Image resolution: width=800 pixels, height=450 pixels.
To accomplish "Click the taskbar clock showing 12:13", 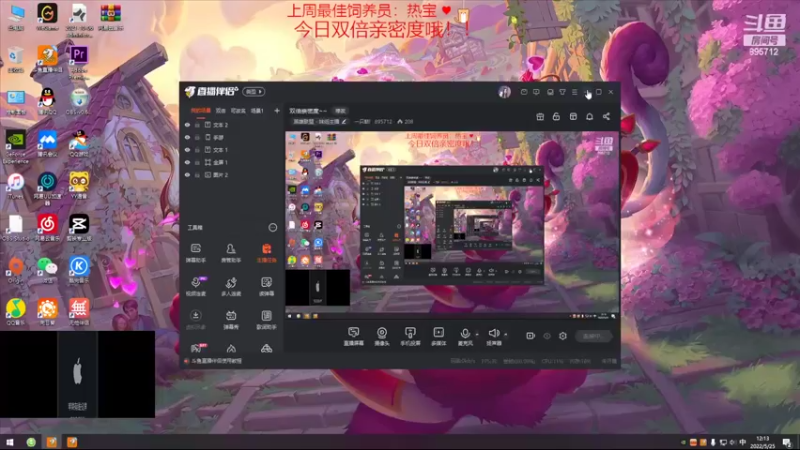I will 762,442.
